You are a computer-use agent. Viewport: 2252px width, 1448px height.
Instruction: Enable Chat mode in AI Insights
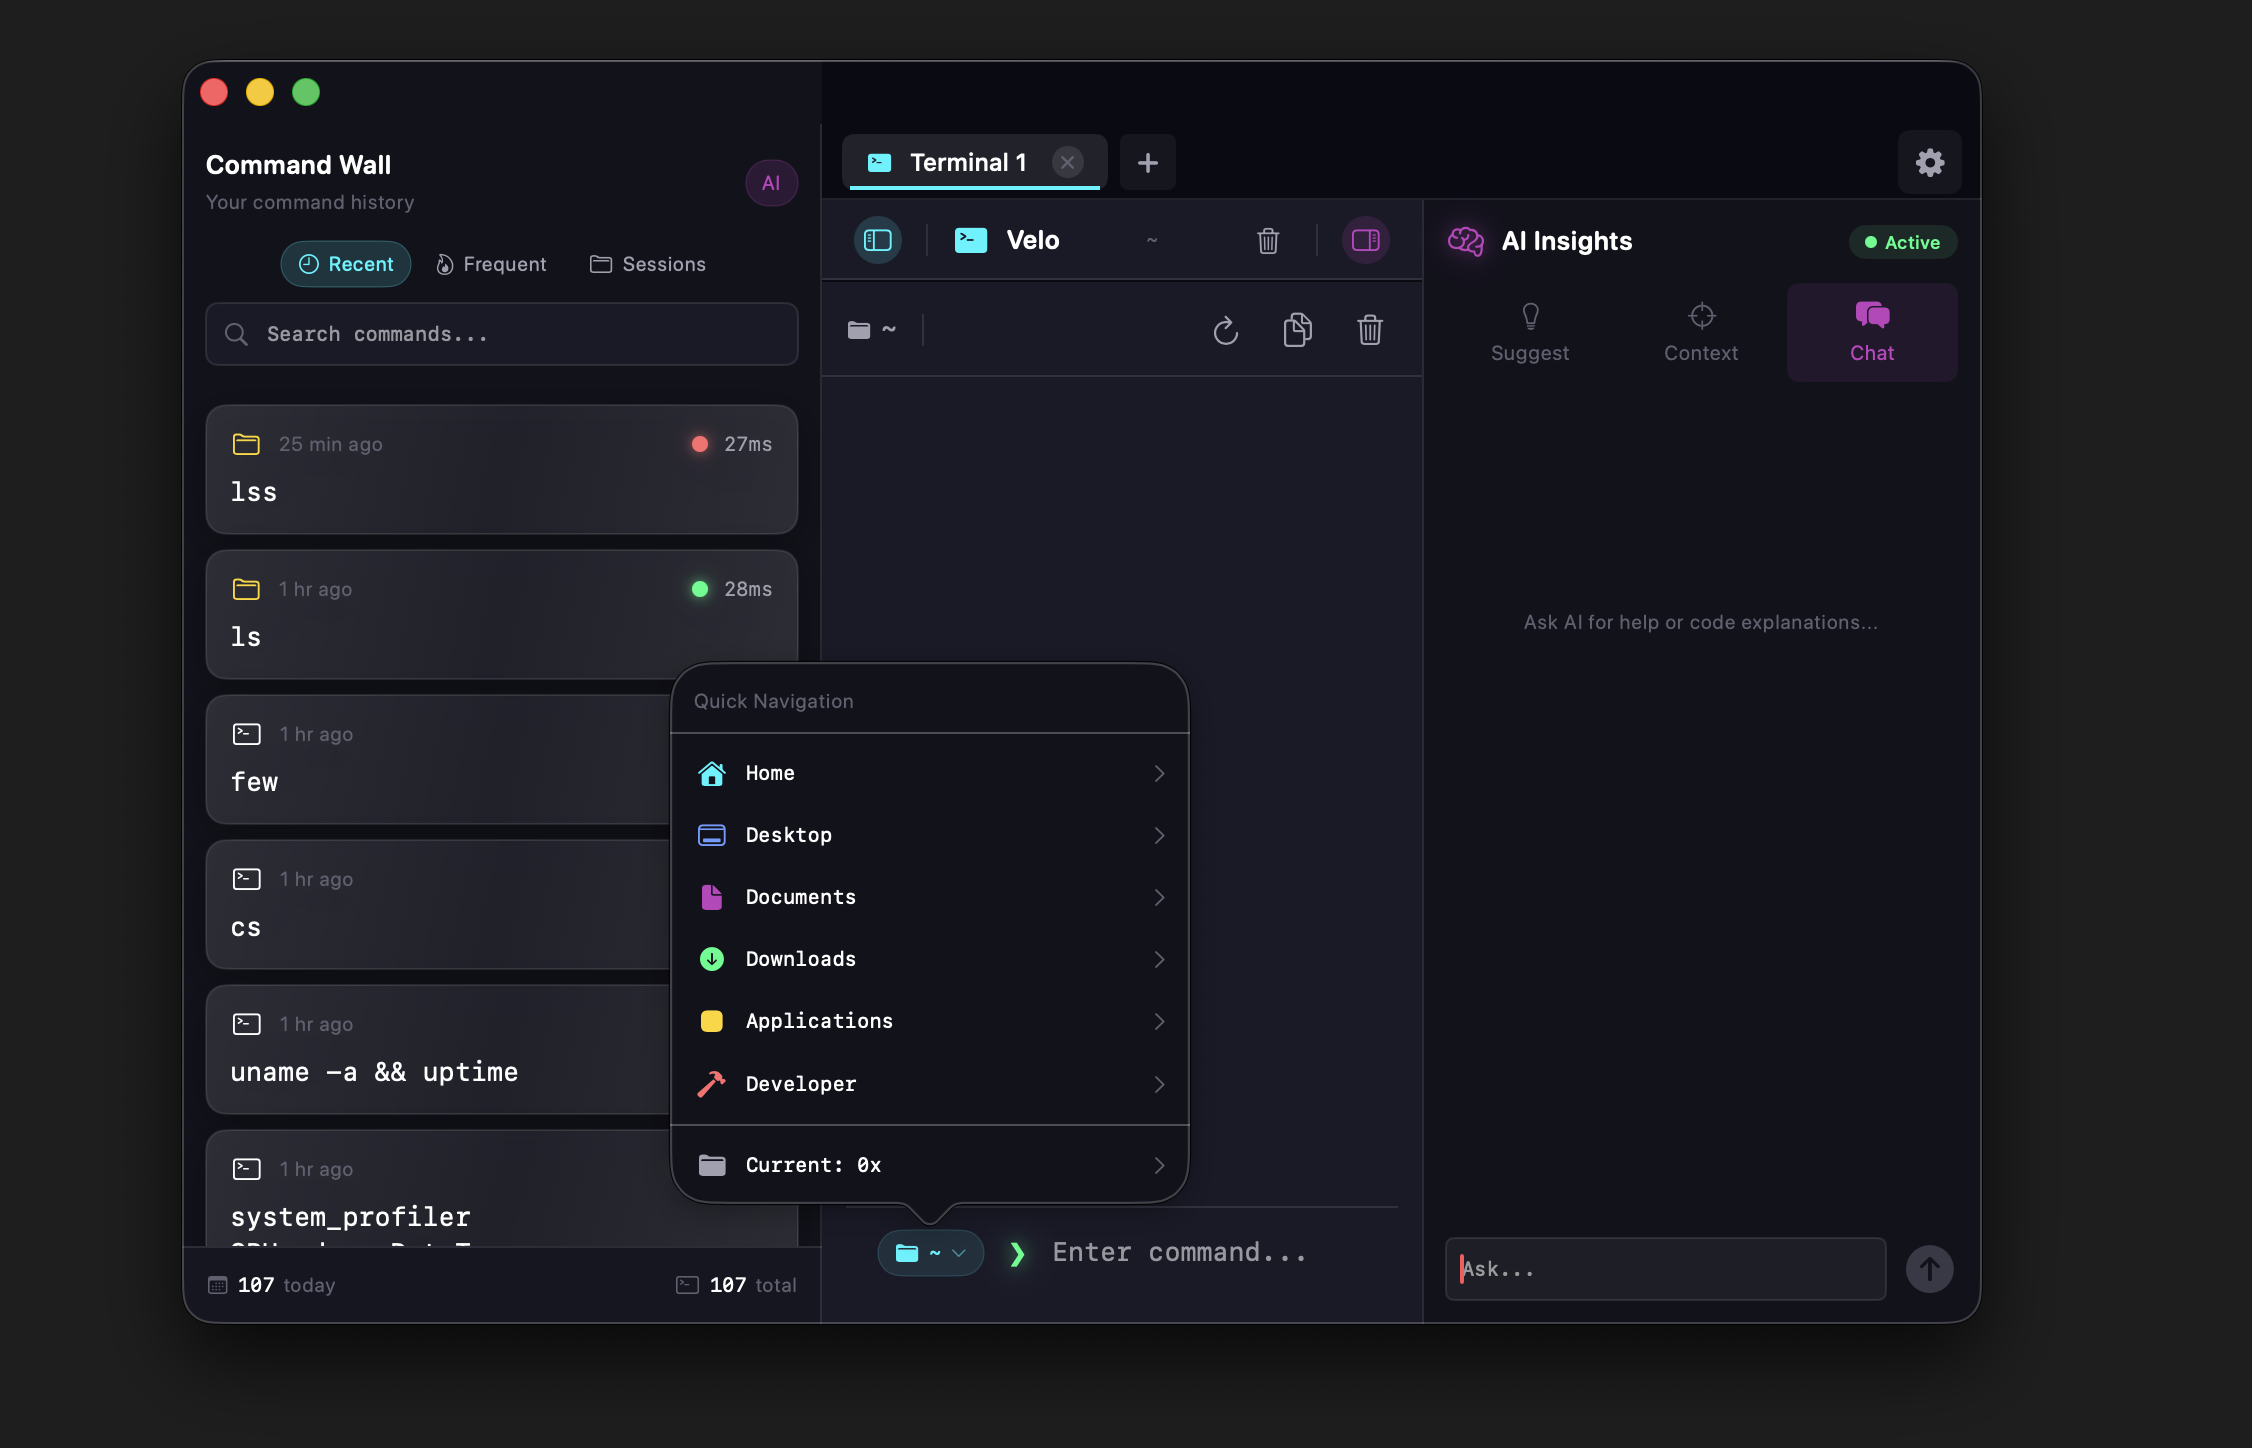pyautogui.click(x=1871, y=332)
